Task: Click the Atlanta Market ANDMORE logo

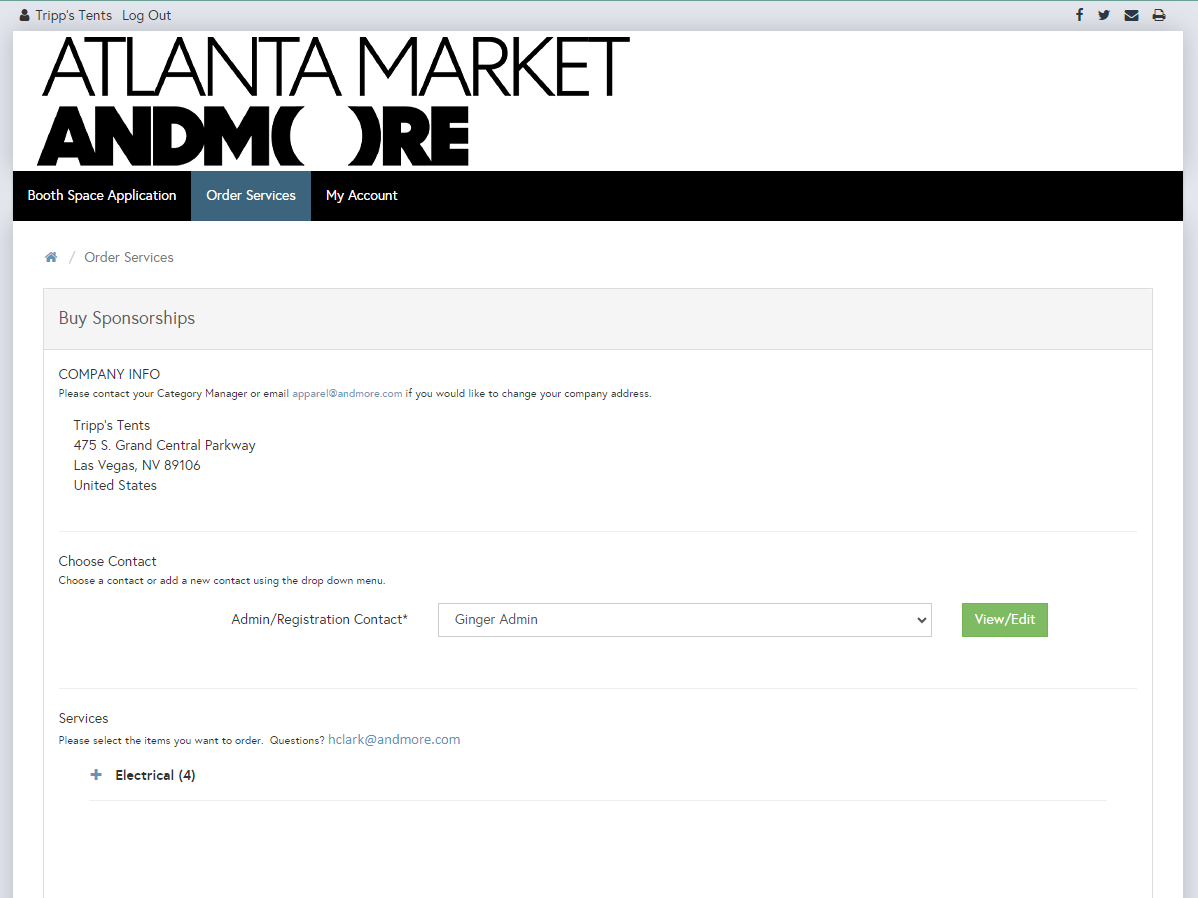Action: tap(334, 101)
